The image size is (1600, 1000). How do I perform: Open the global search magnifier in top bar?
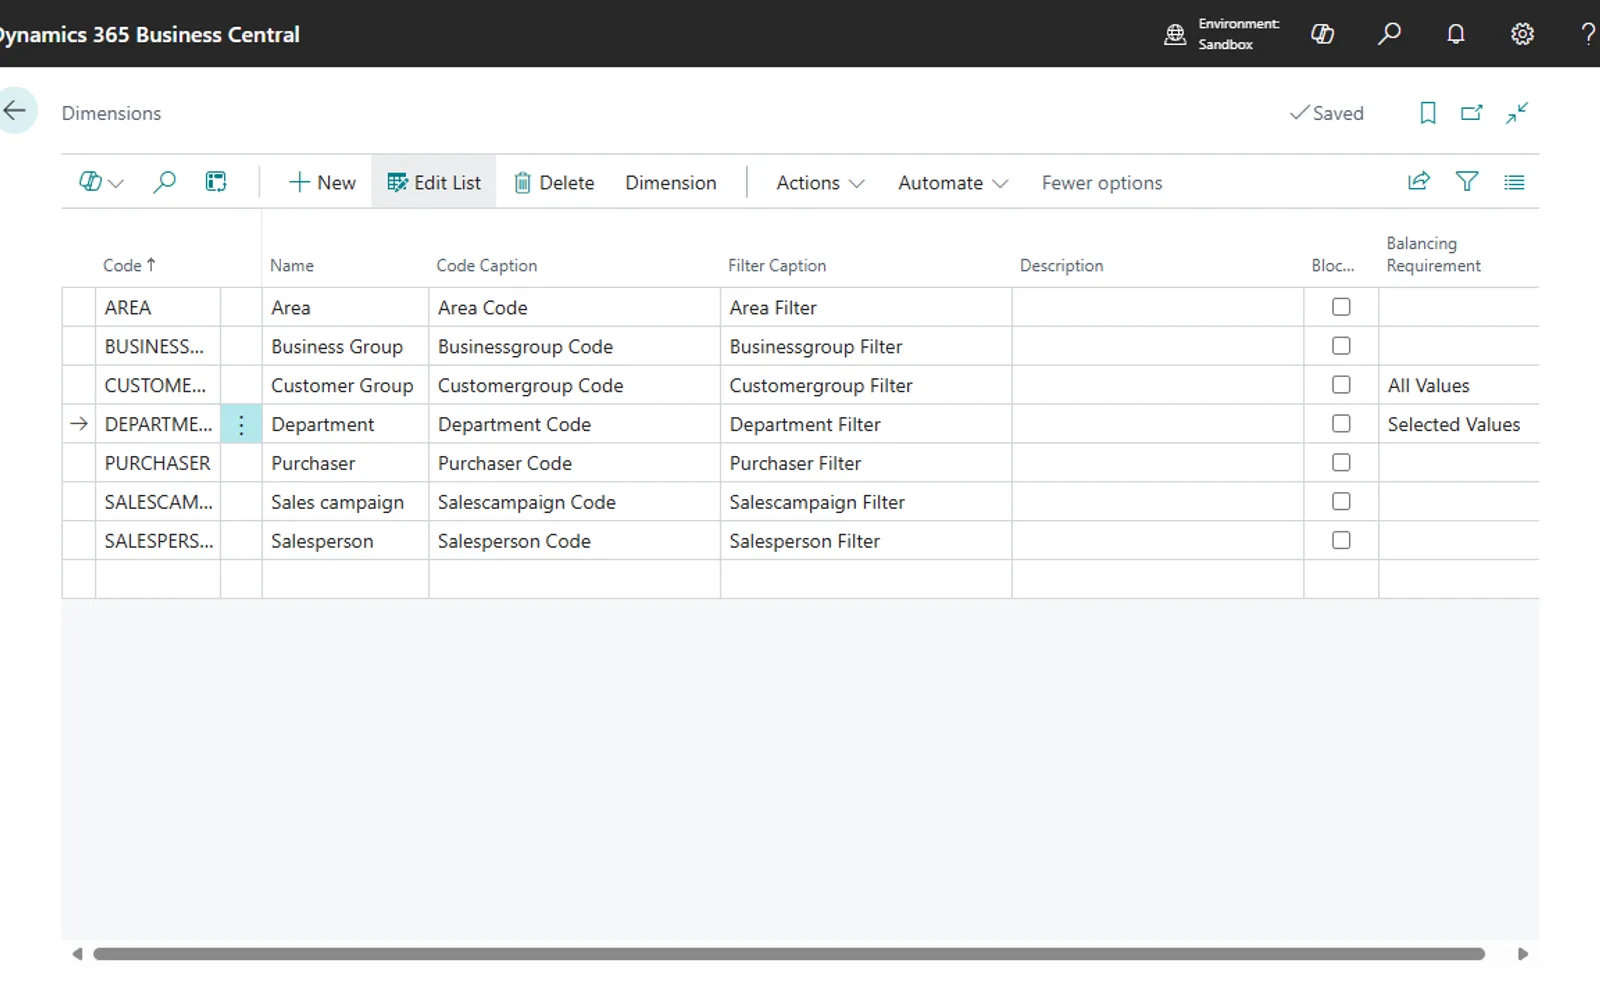[1389, 34]
